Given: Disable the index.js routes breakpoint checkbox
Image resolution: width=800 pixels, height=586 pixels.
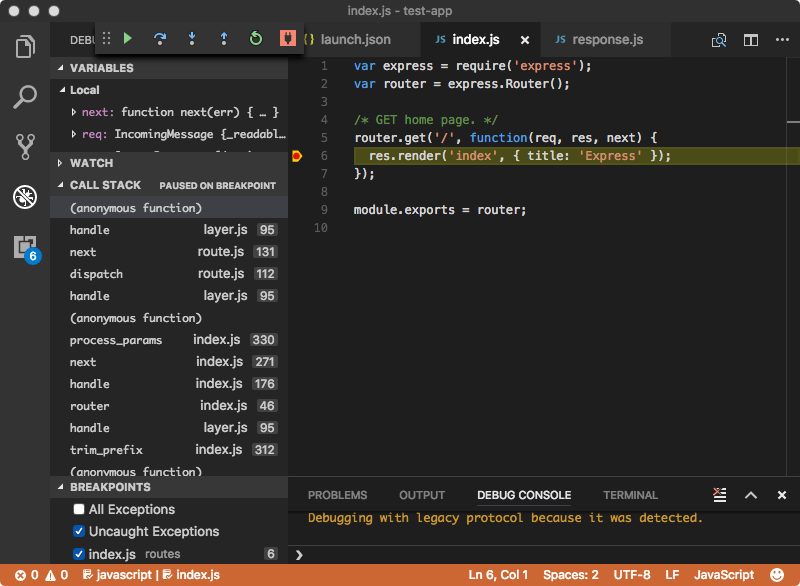Looking at the screenshot, I should pos(79,554).
